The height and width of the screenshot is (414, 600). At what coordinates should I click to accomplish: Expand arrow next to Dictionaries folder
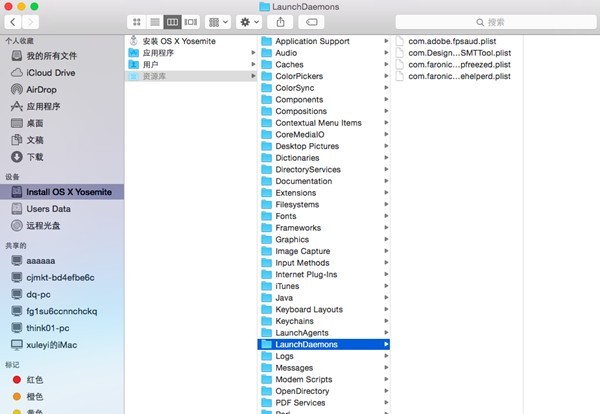coord(386,158)
